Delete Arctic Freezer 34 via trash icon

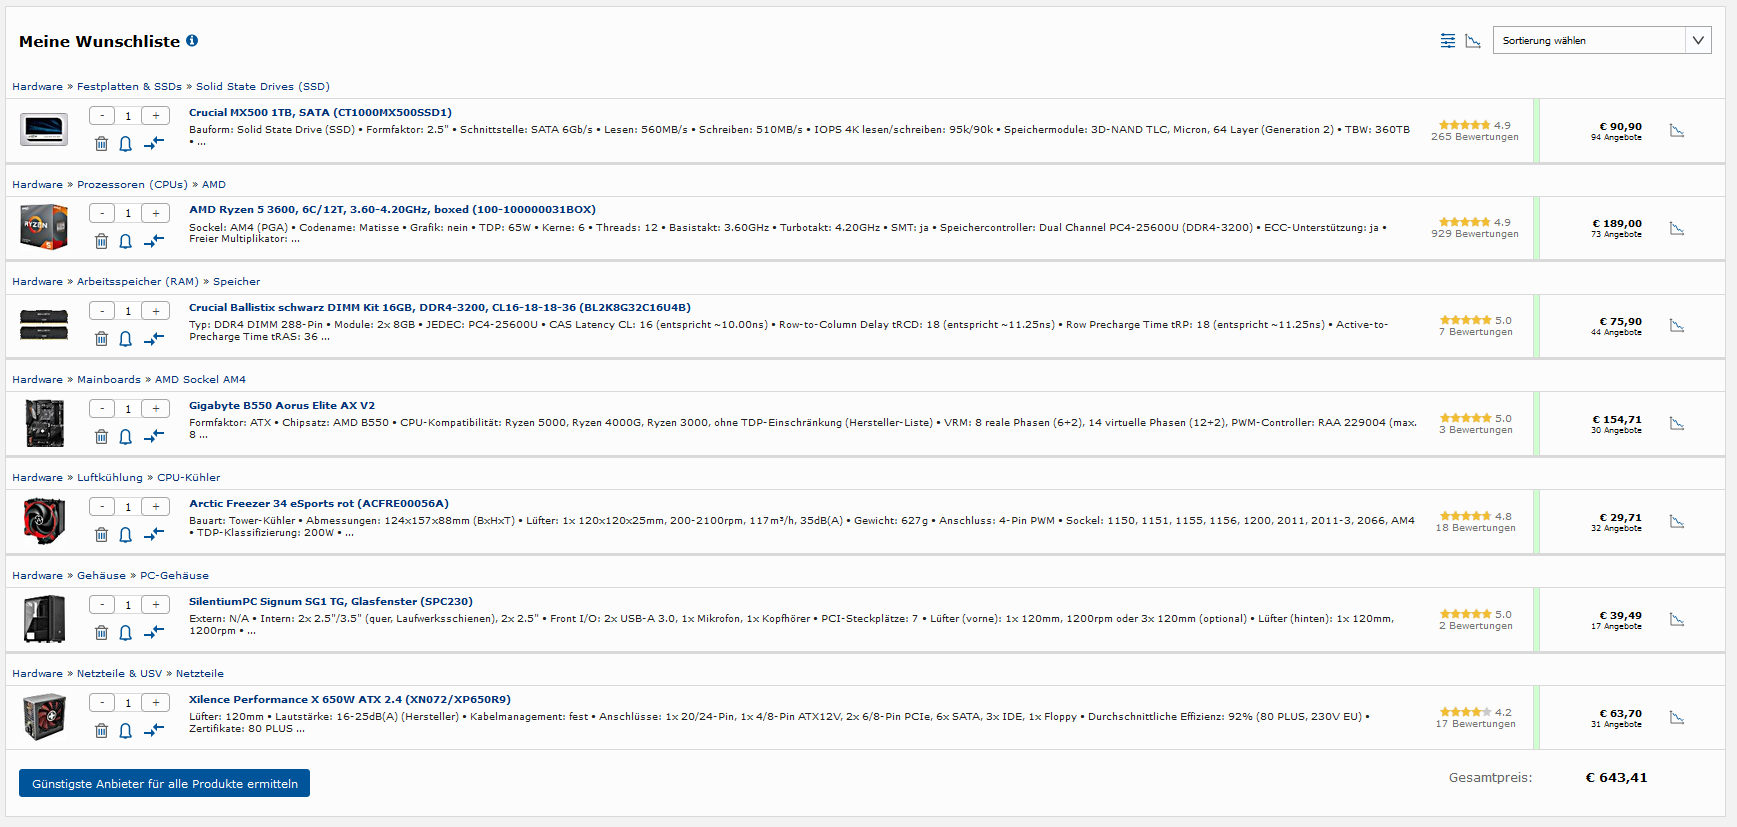[x=101, y=535]
